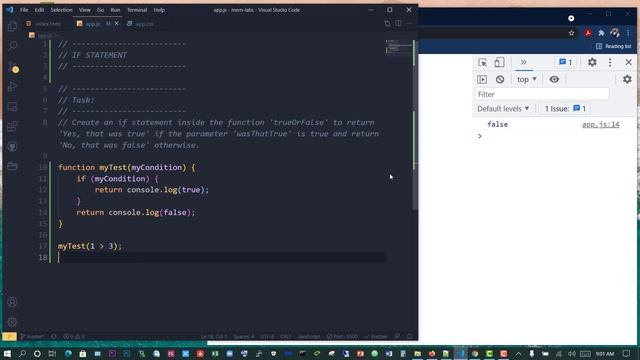Split the VS Code editor right
The image size is (640, 360).
[x=398, y=23]
